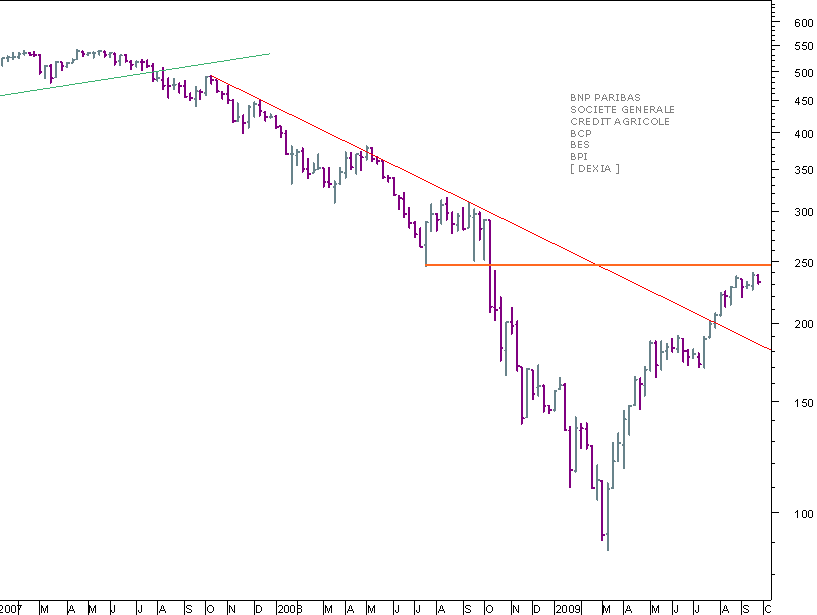Click the 150 price axis label
The width and height of the screenshot is (817, 615).
click(803, 403)
